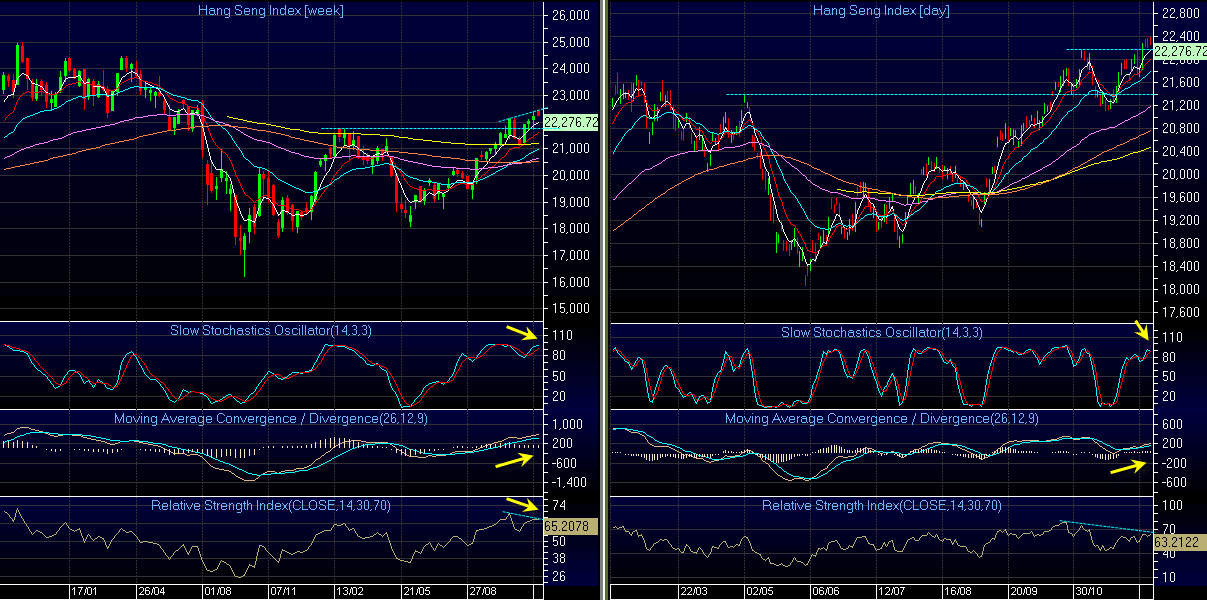Click the 22,276.72 price tag on daily chart

pyautogui.click(x=1180, y=51)
